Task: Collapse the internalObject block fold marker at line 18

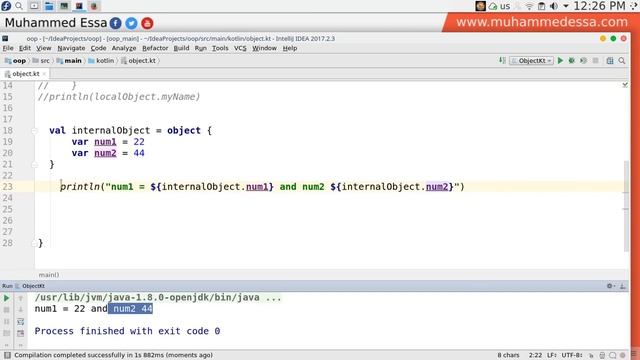Action: (35, 131)
